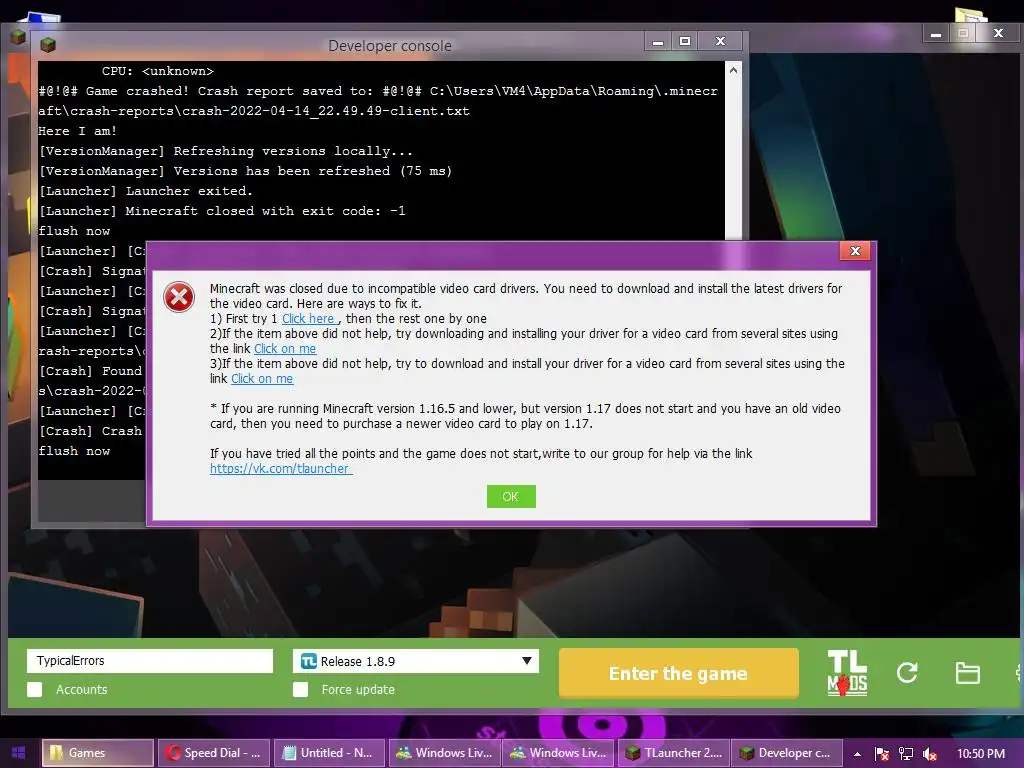Minimize the TLauncher main window
The image size is (1024, 768).
936,34
